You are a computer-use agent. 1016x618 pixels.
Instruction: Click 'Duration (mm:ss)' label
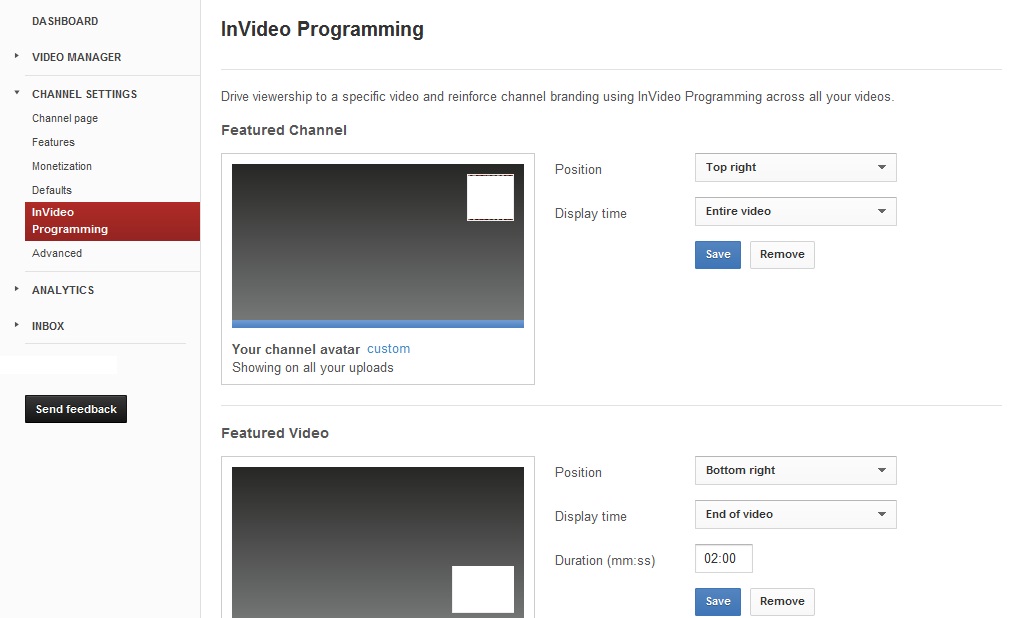[x=605, y=560]
